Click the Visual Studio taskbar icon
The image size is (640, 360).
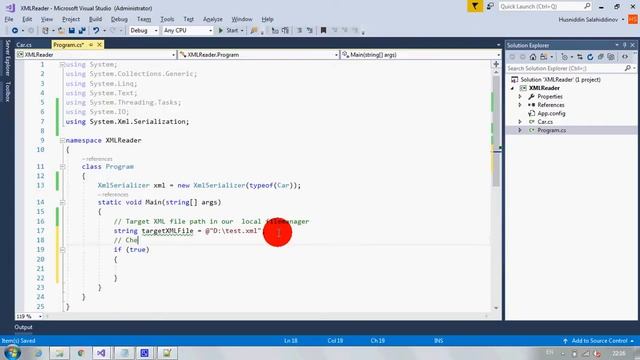(x=101, y=353)
